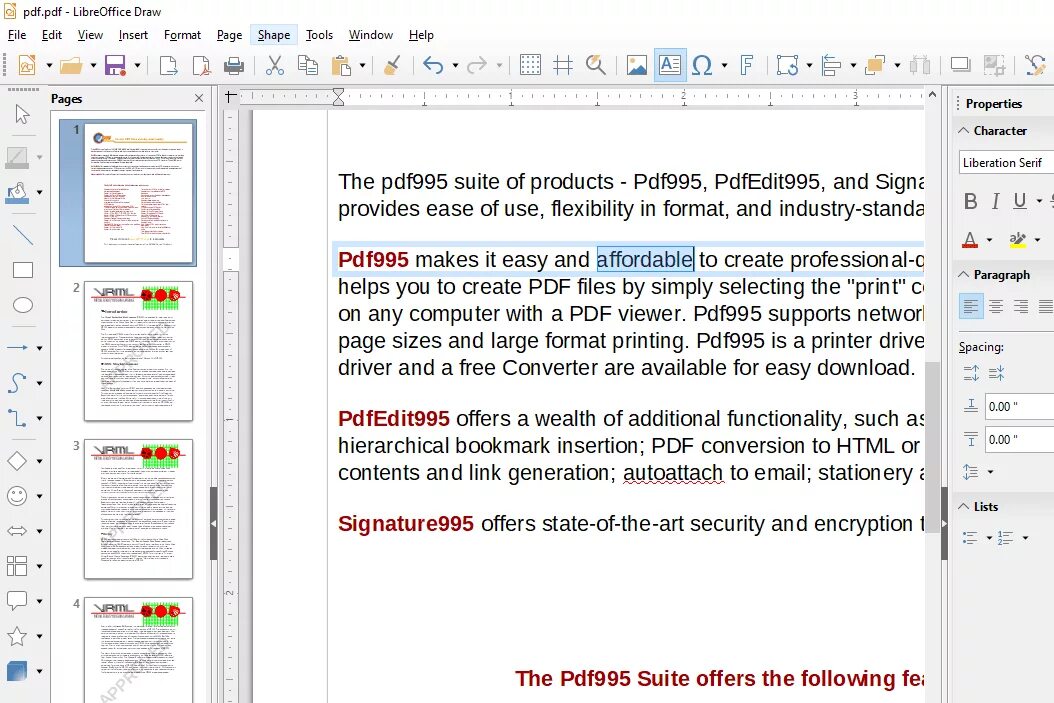Image resolution: width=1054 pixels, height=703 pixels.
Task: Undo the last action
Action: point(434,65)
